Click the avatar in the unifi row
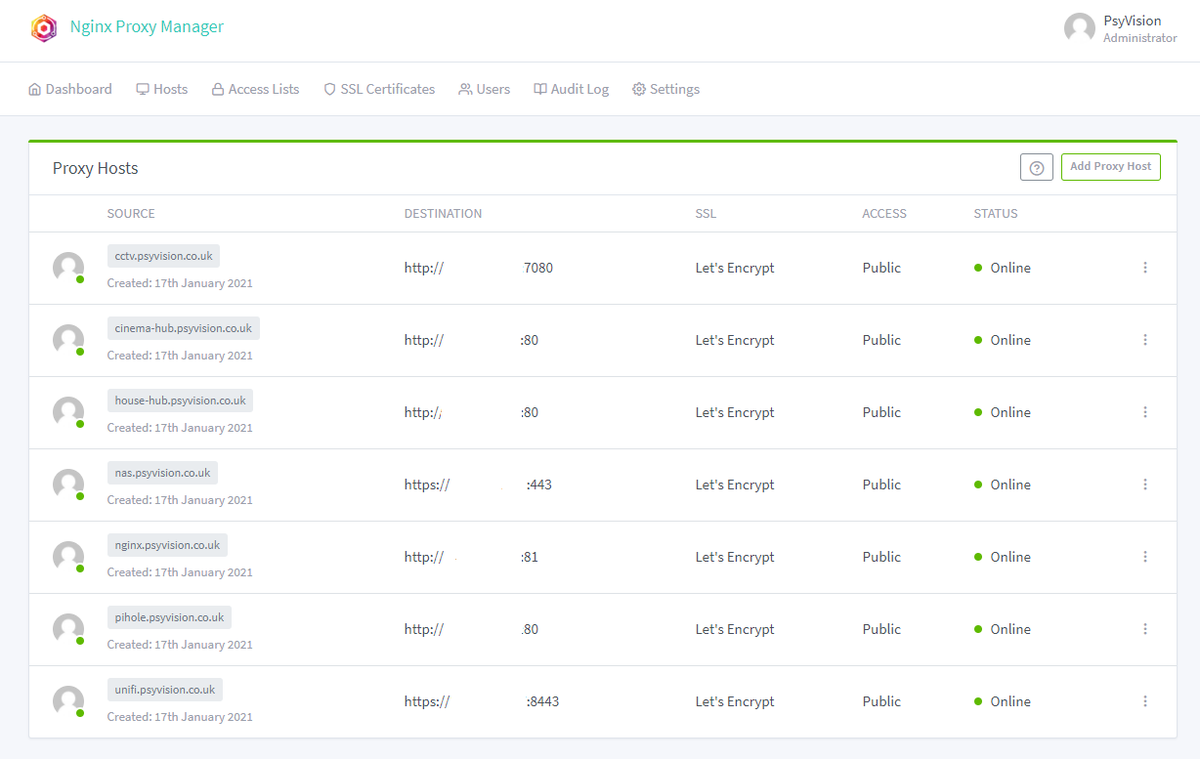The image size is (1200, 759). click(68, 701)
